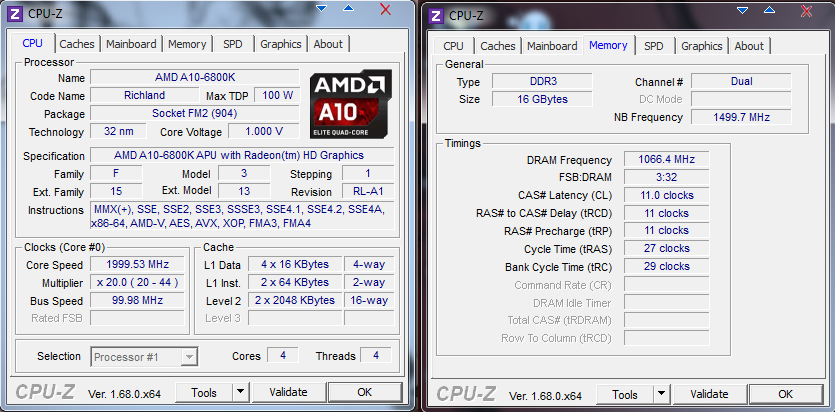Click the Instructions list field

[x=242, y=216]
